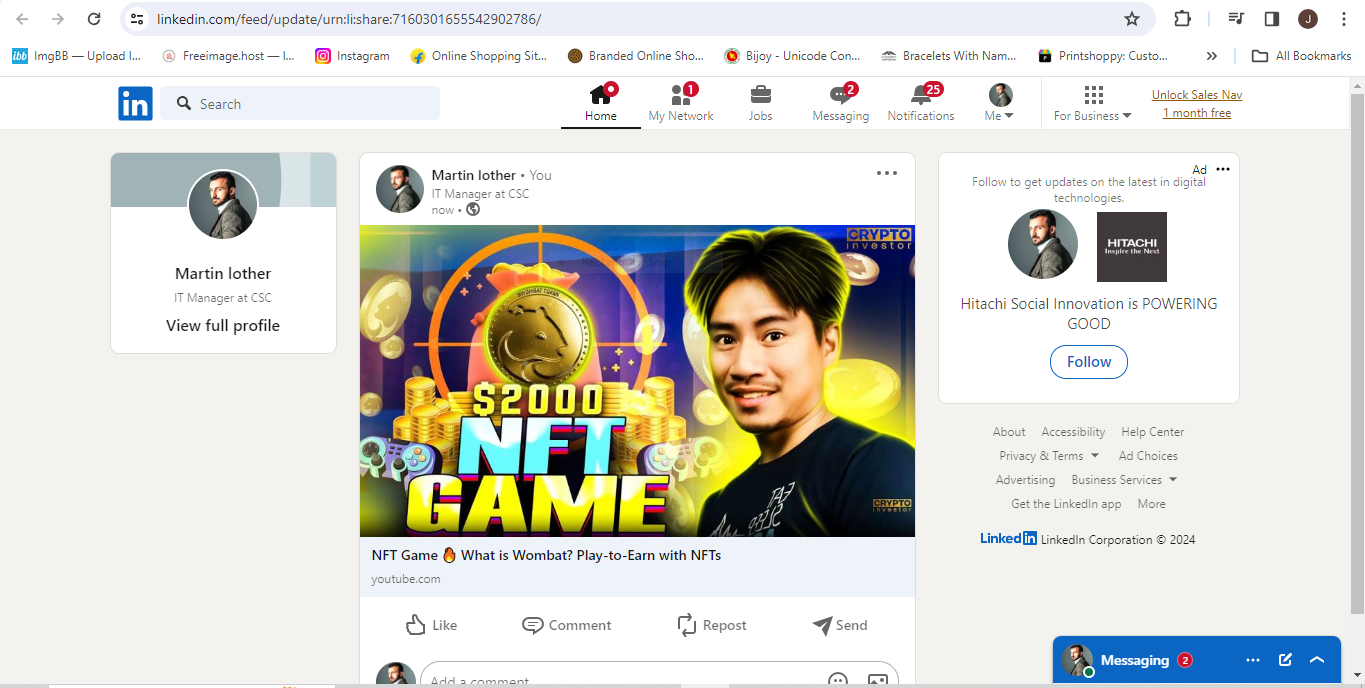Expand the Me profile dropdown
The width and height of the screenshot is (1365, 688).
click(1000, 104)
